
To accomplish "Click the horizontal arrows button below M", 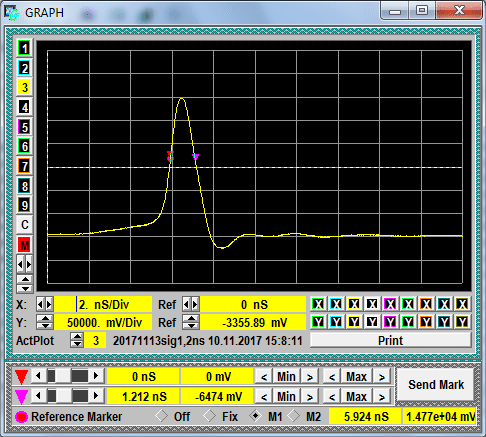I will point(24,265).
